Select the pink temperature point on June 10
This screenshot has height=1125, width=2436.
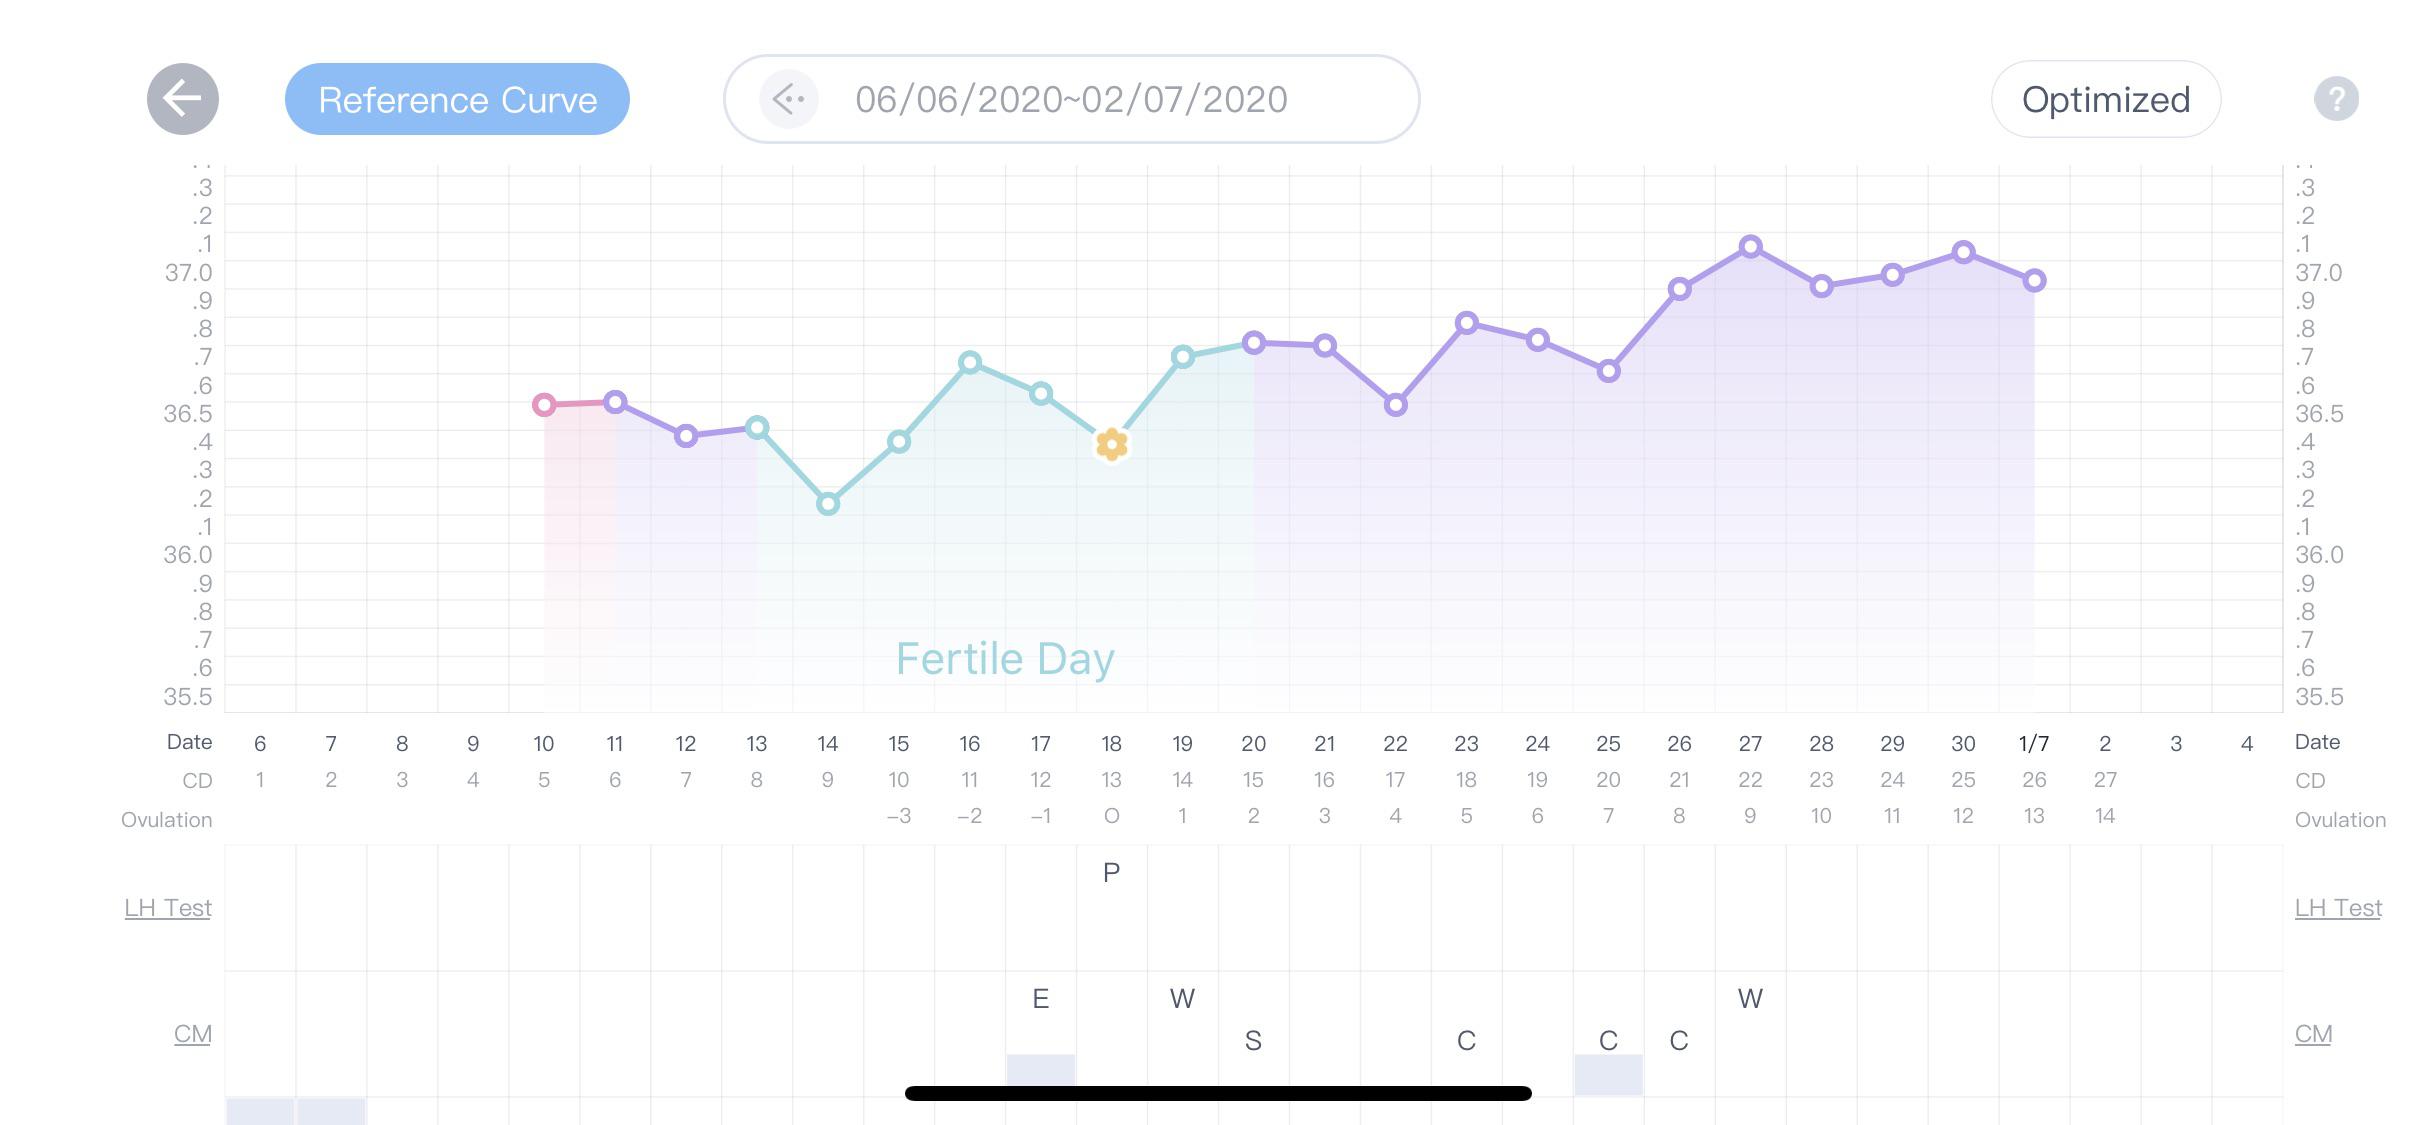(544, 404)
